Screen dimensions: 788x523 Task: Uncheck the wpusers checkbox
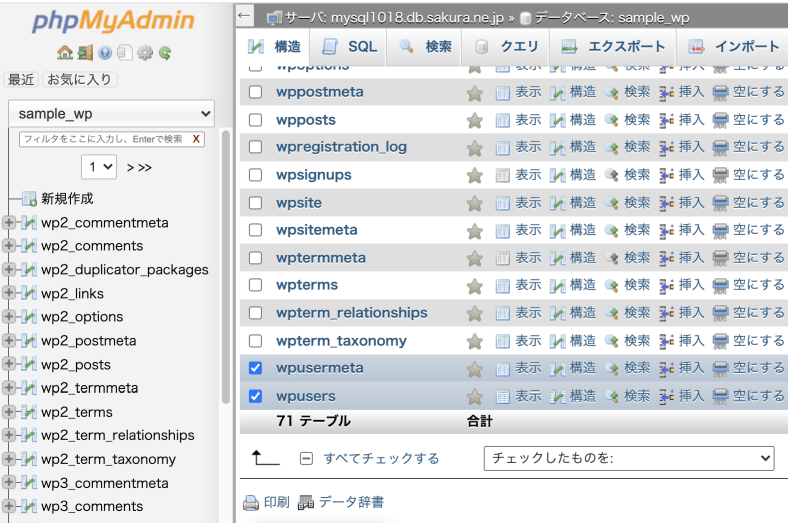click(255, 396)
